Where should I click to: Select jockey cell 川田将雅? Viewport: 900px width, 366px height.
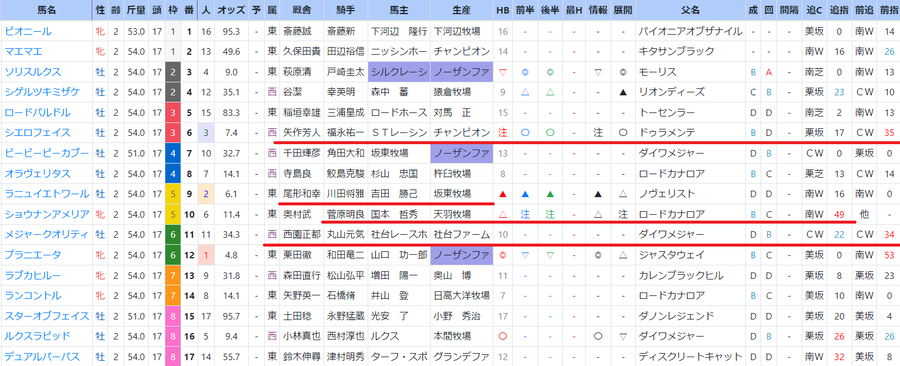[346, 194]
